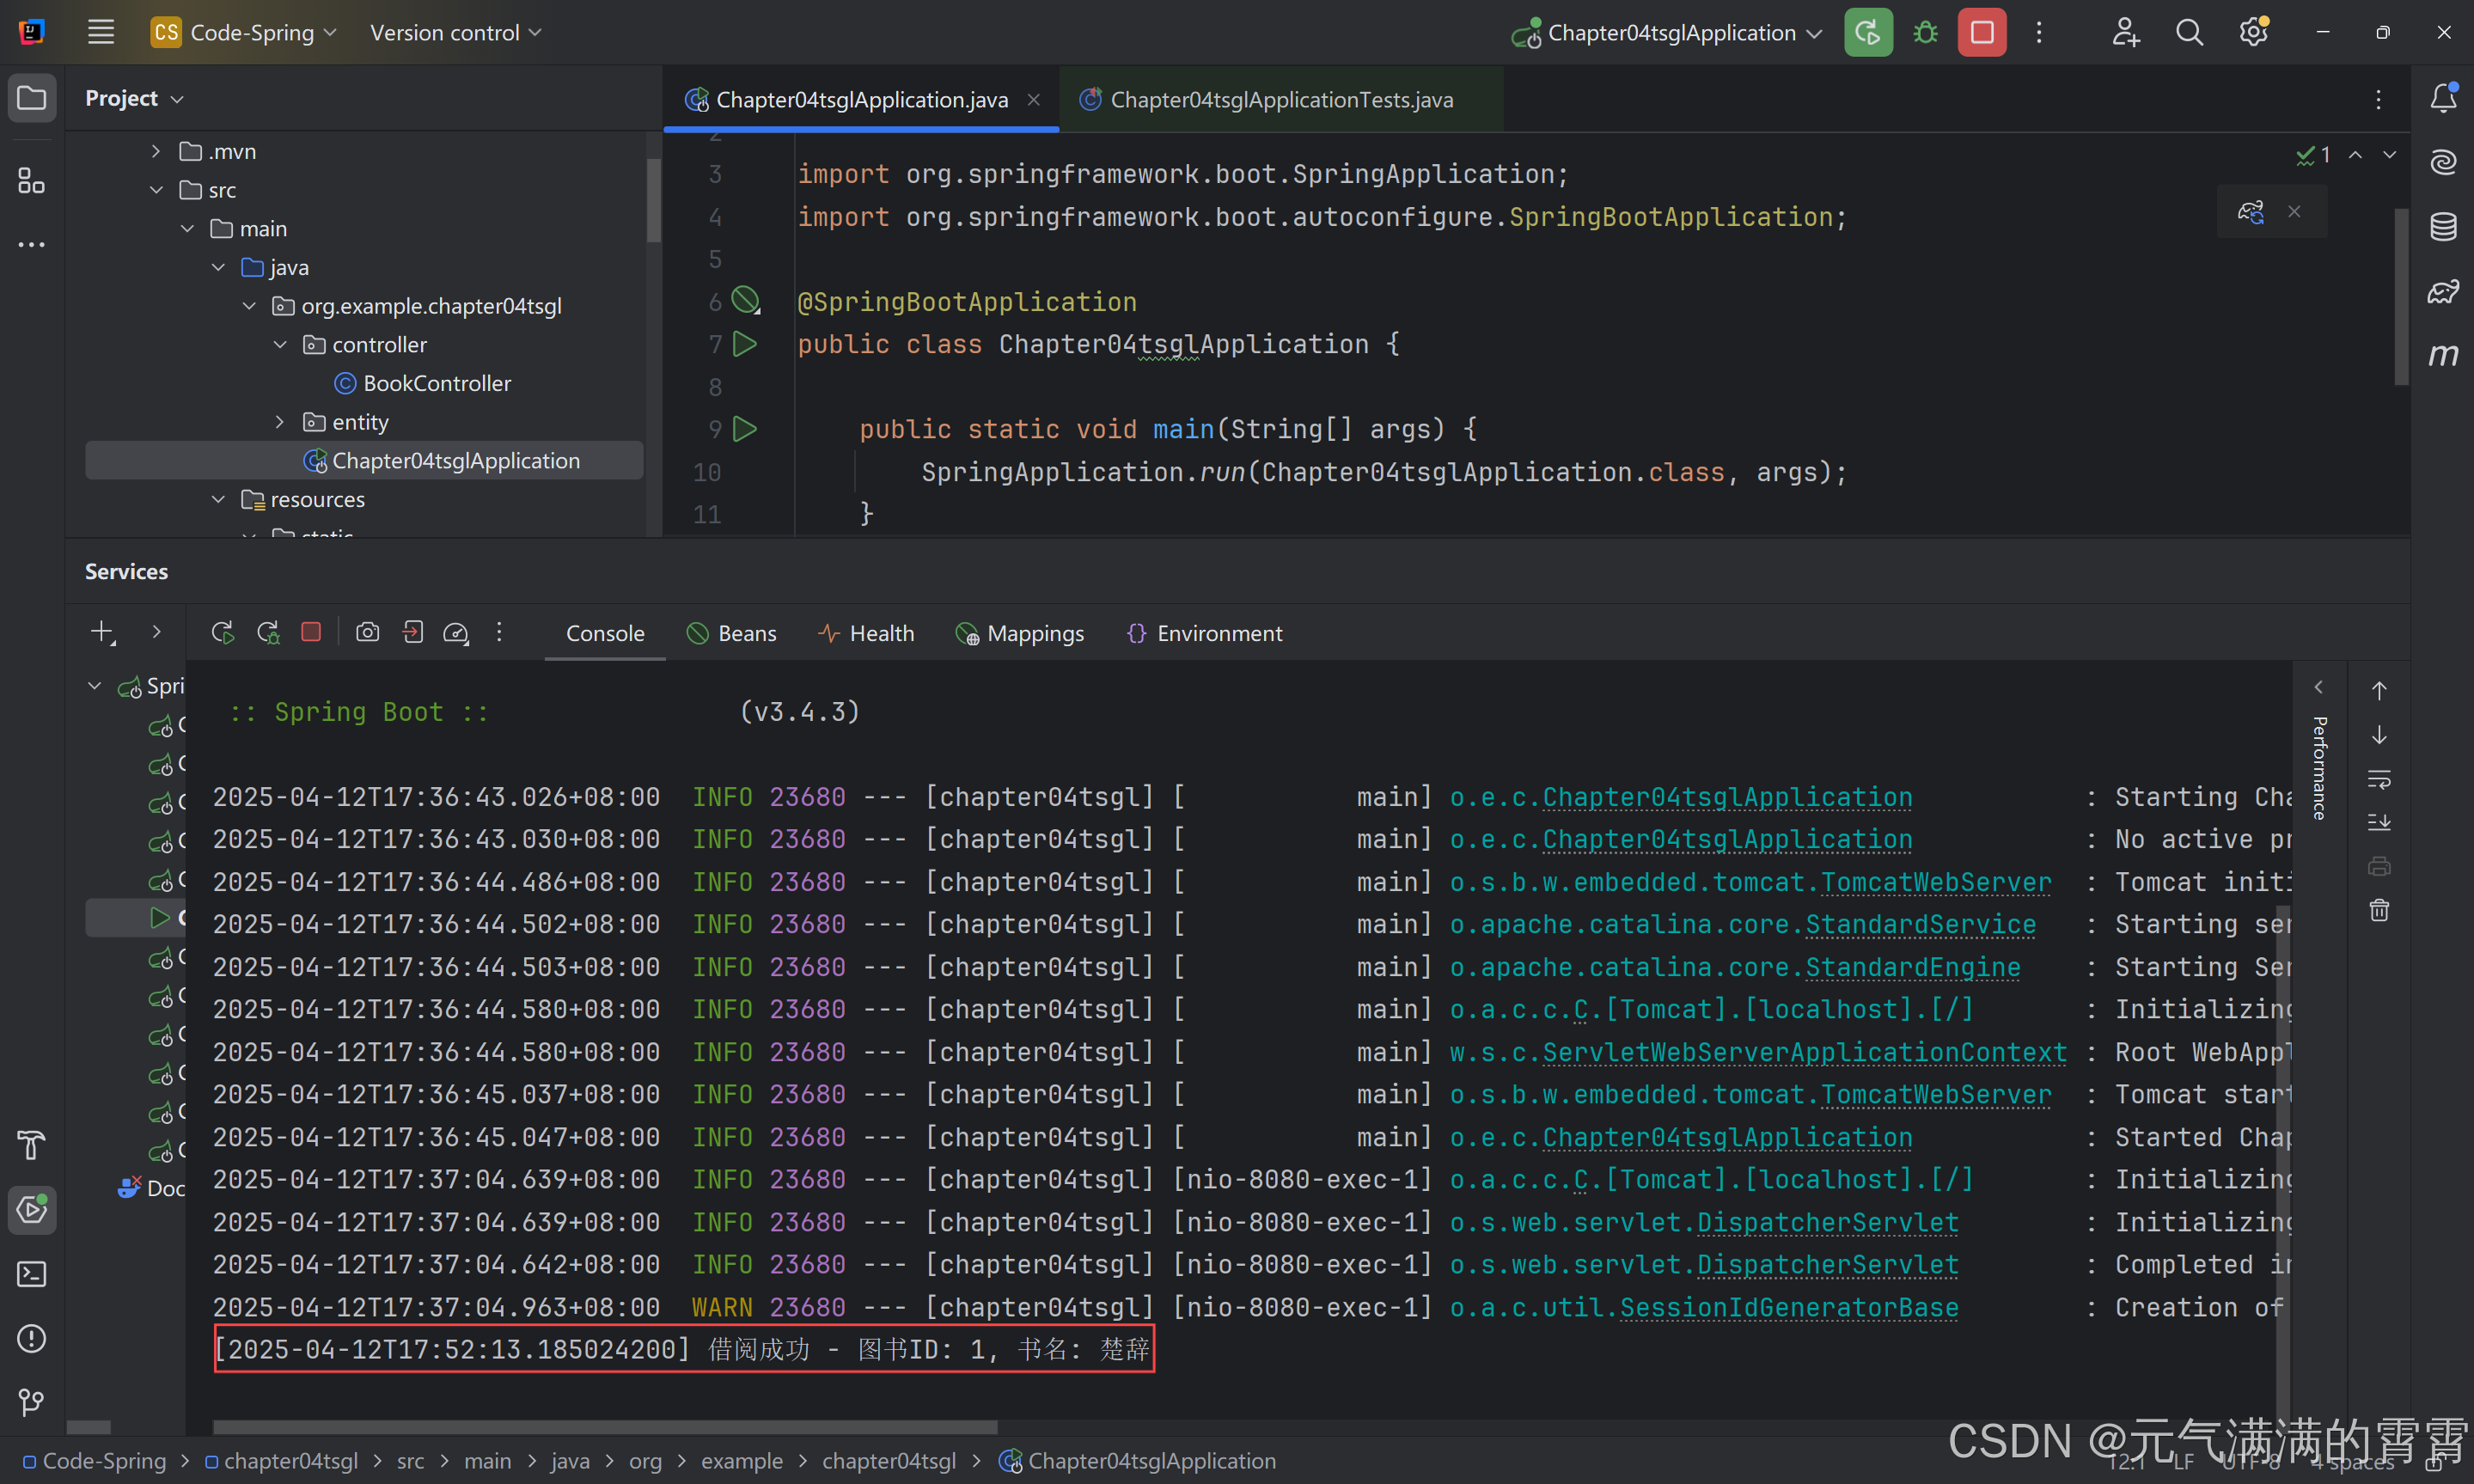
Task: Collapse the Performance side panel chevron
Action: (x=2320, y=687)
